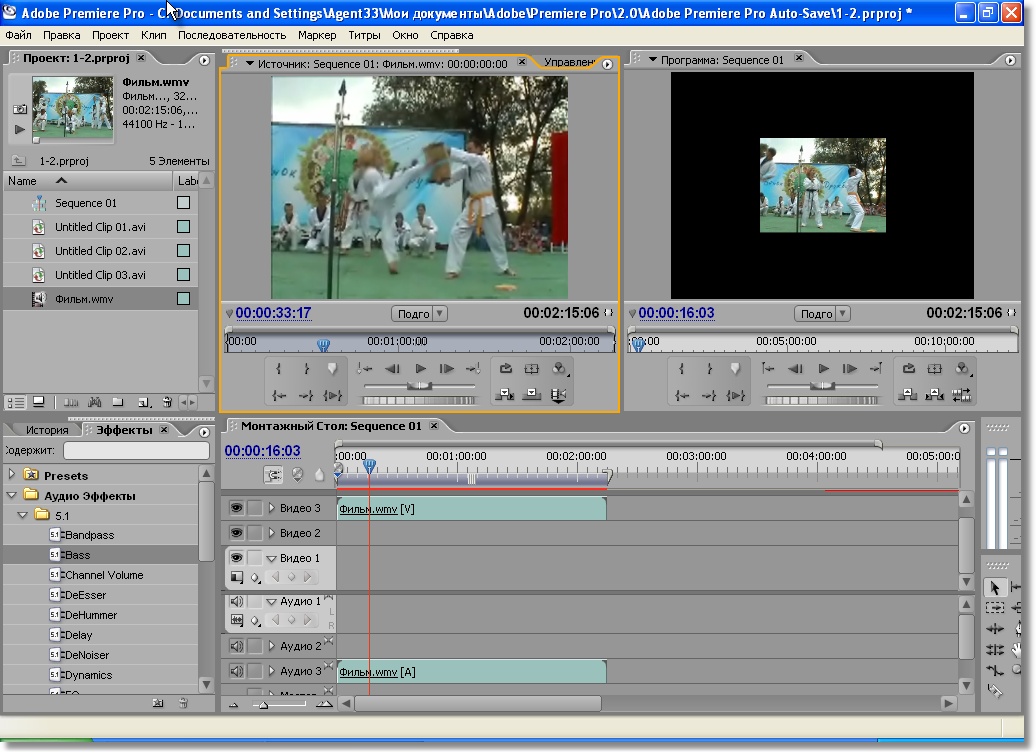1036x754 pixels.
Task: Click Extract button in Program monitor
Action: coord(934,395)
